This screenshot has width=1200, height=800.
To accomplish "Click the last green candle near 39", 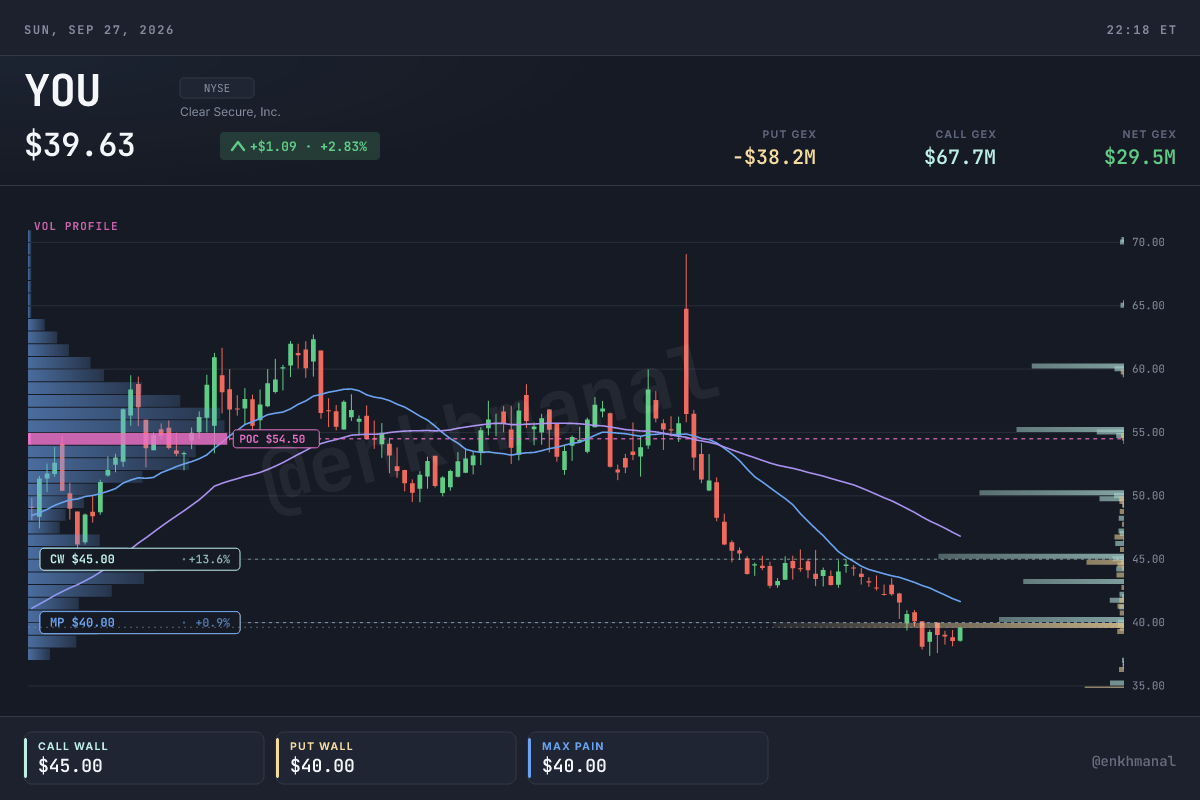I will (x=960, y=633).
